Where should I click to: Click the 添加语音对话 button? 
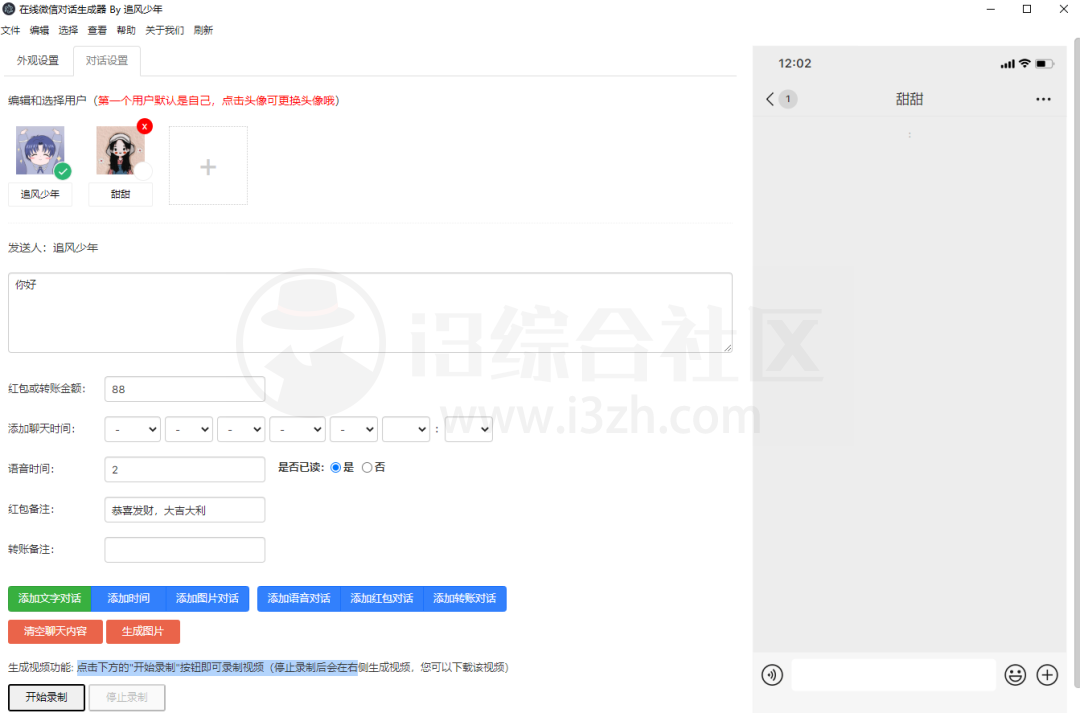coord(299,599)
